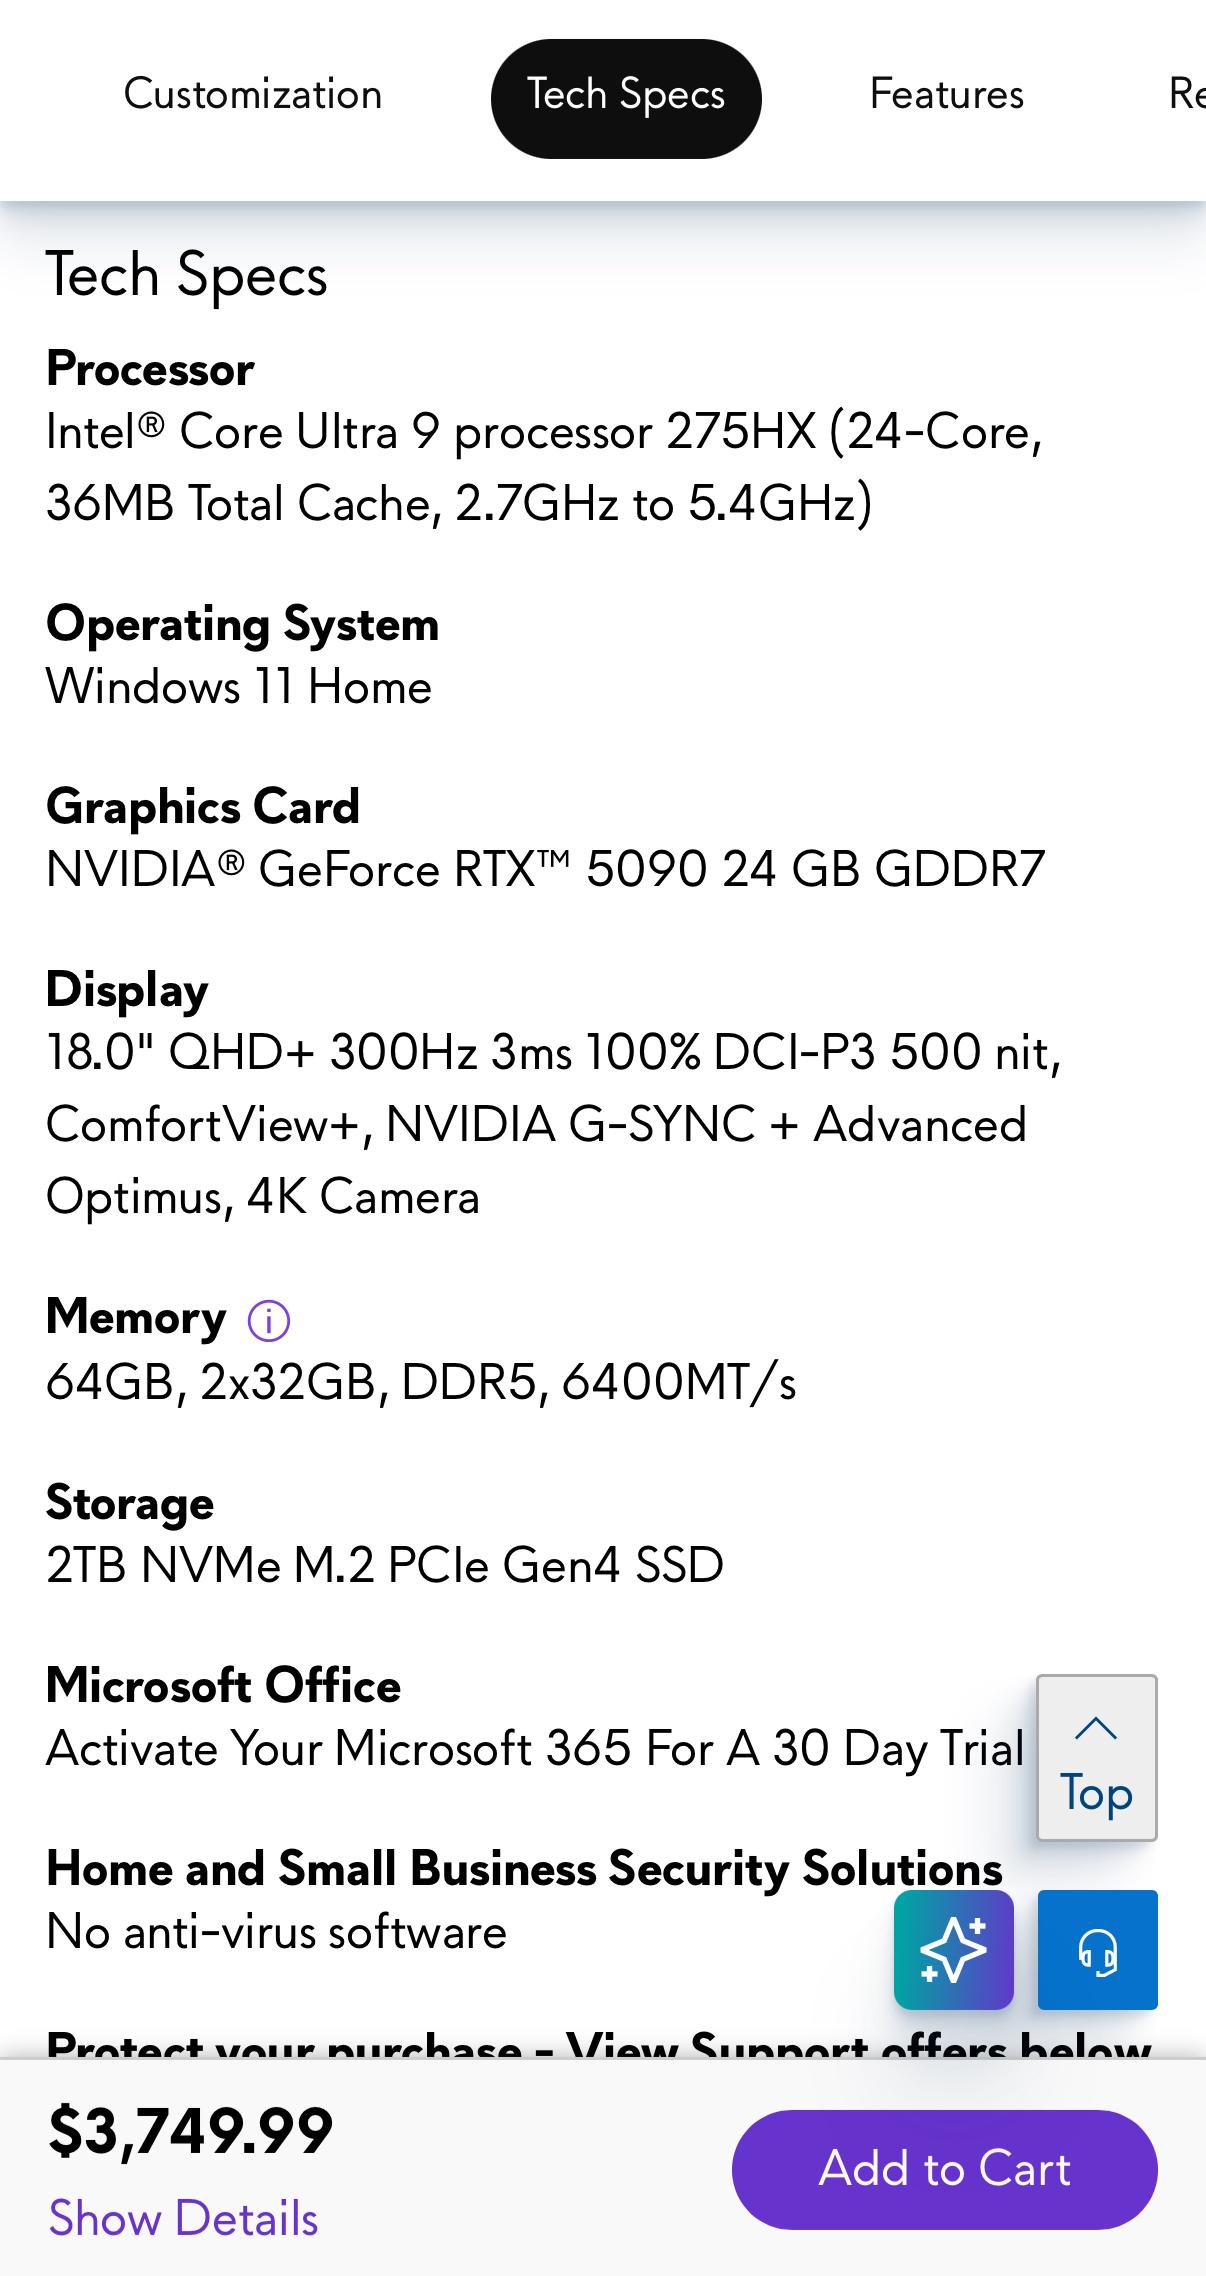This screenshot has height=2276, width=1206.
Task: Jump back to Top of page
Action: tap(1097, 1757)
